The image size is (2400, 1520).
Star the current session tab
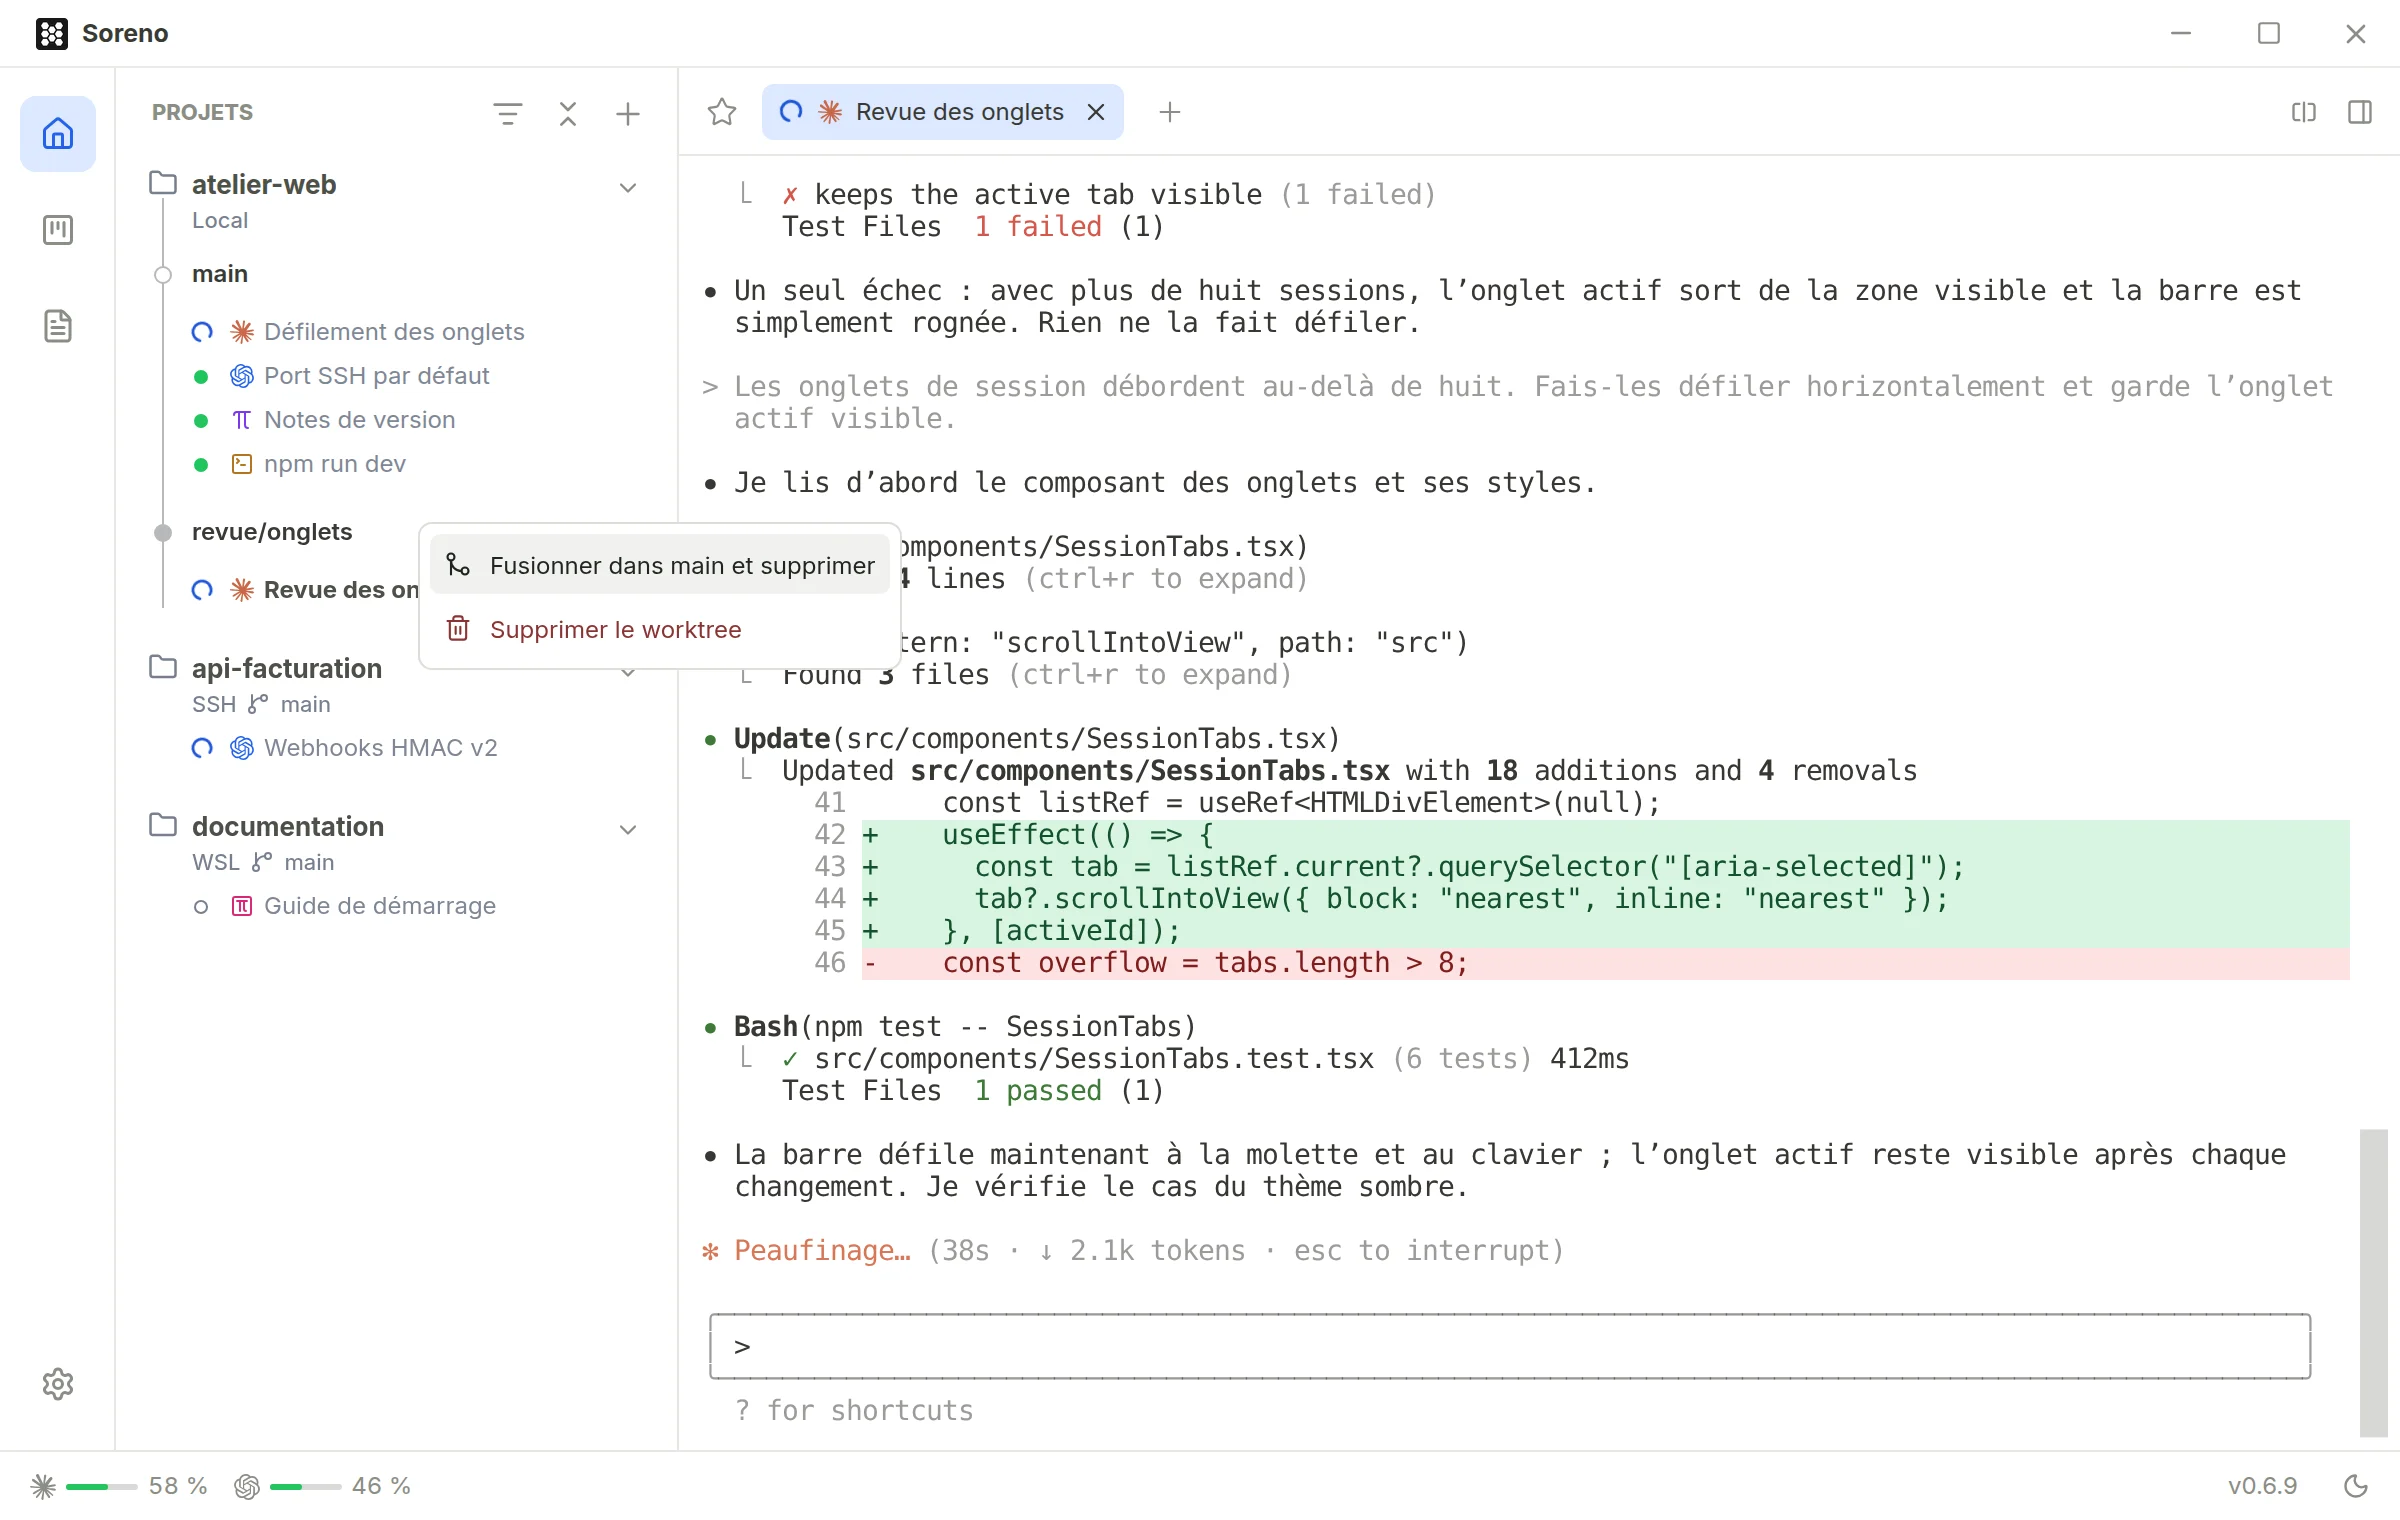click(x=722, y=112)
